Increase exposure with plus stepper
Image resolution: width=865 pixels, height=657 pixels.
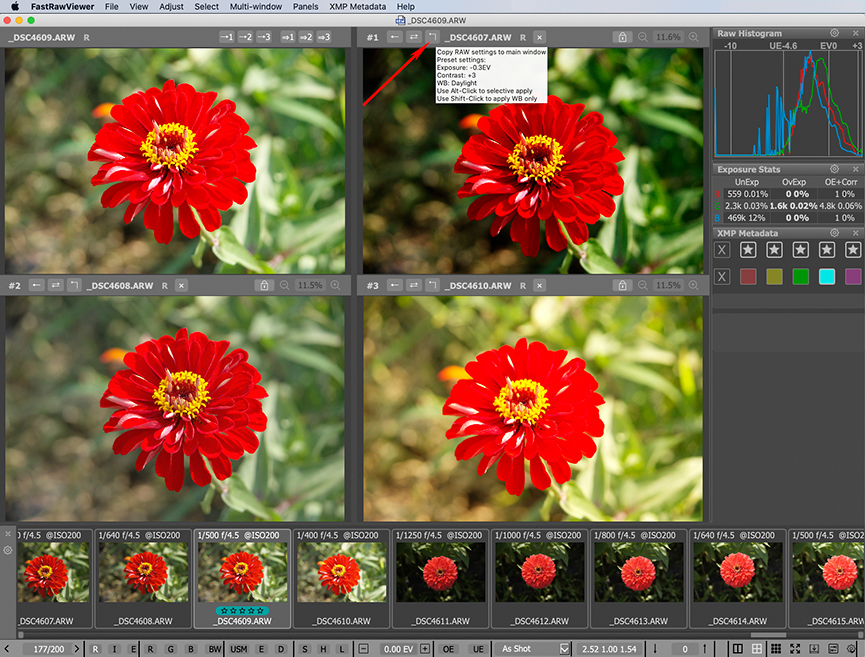[x=425, y=649]
